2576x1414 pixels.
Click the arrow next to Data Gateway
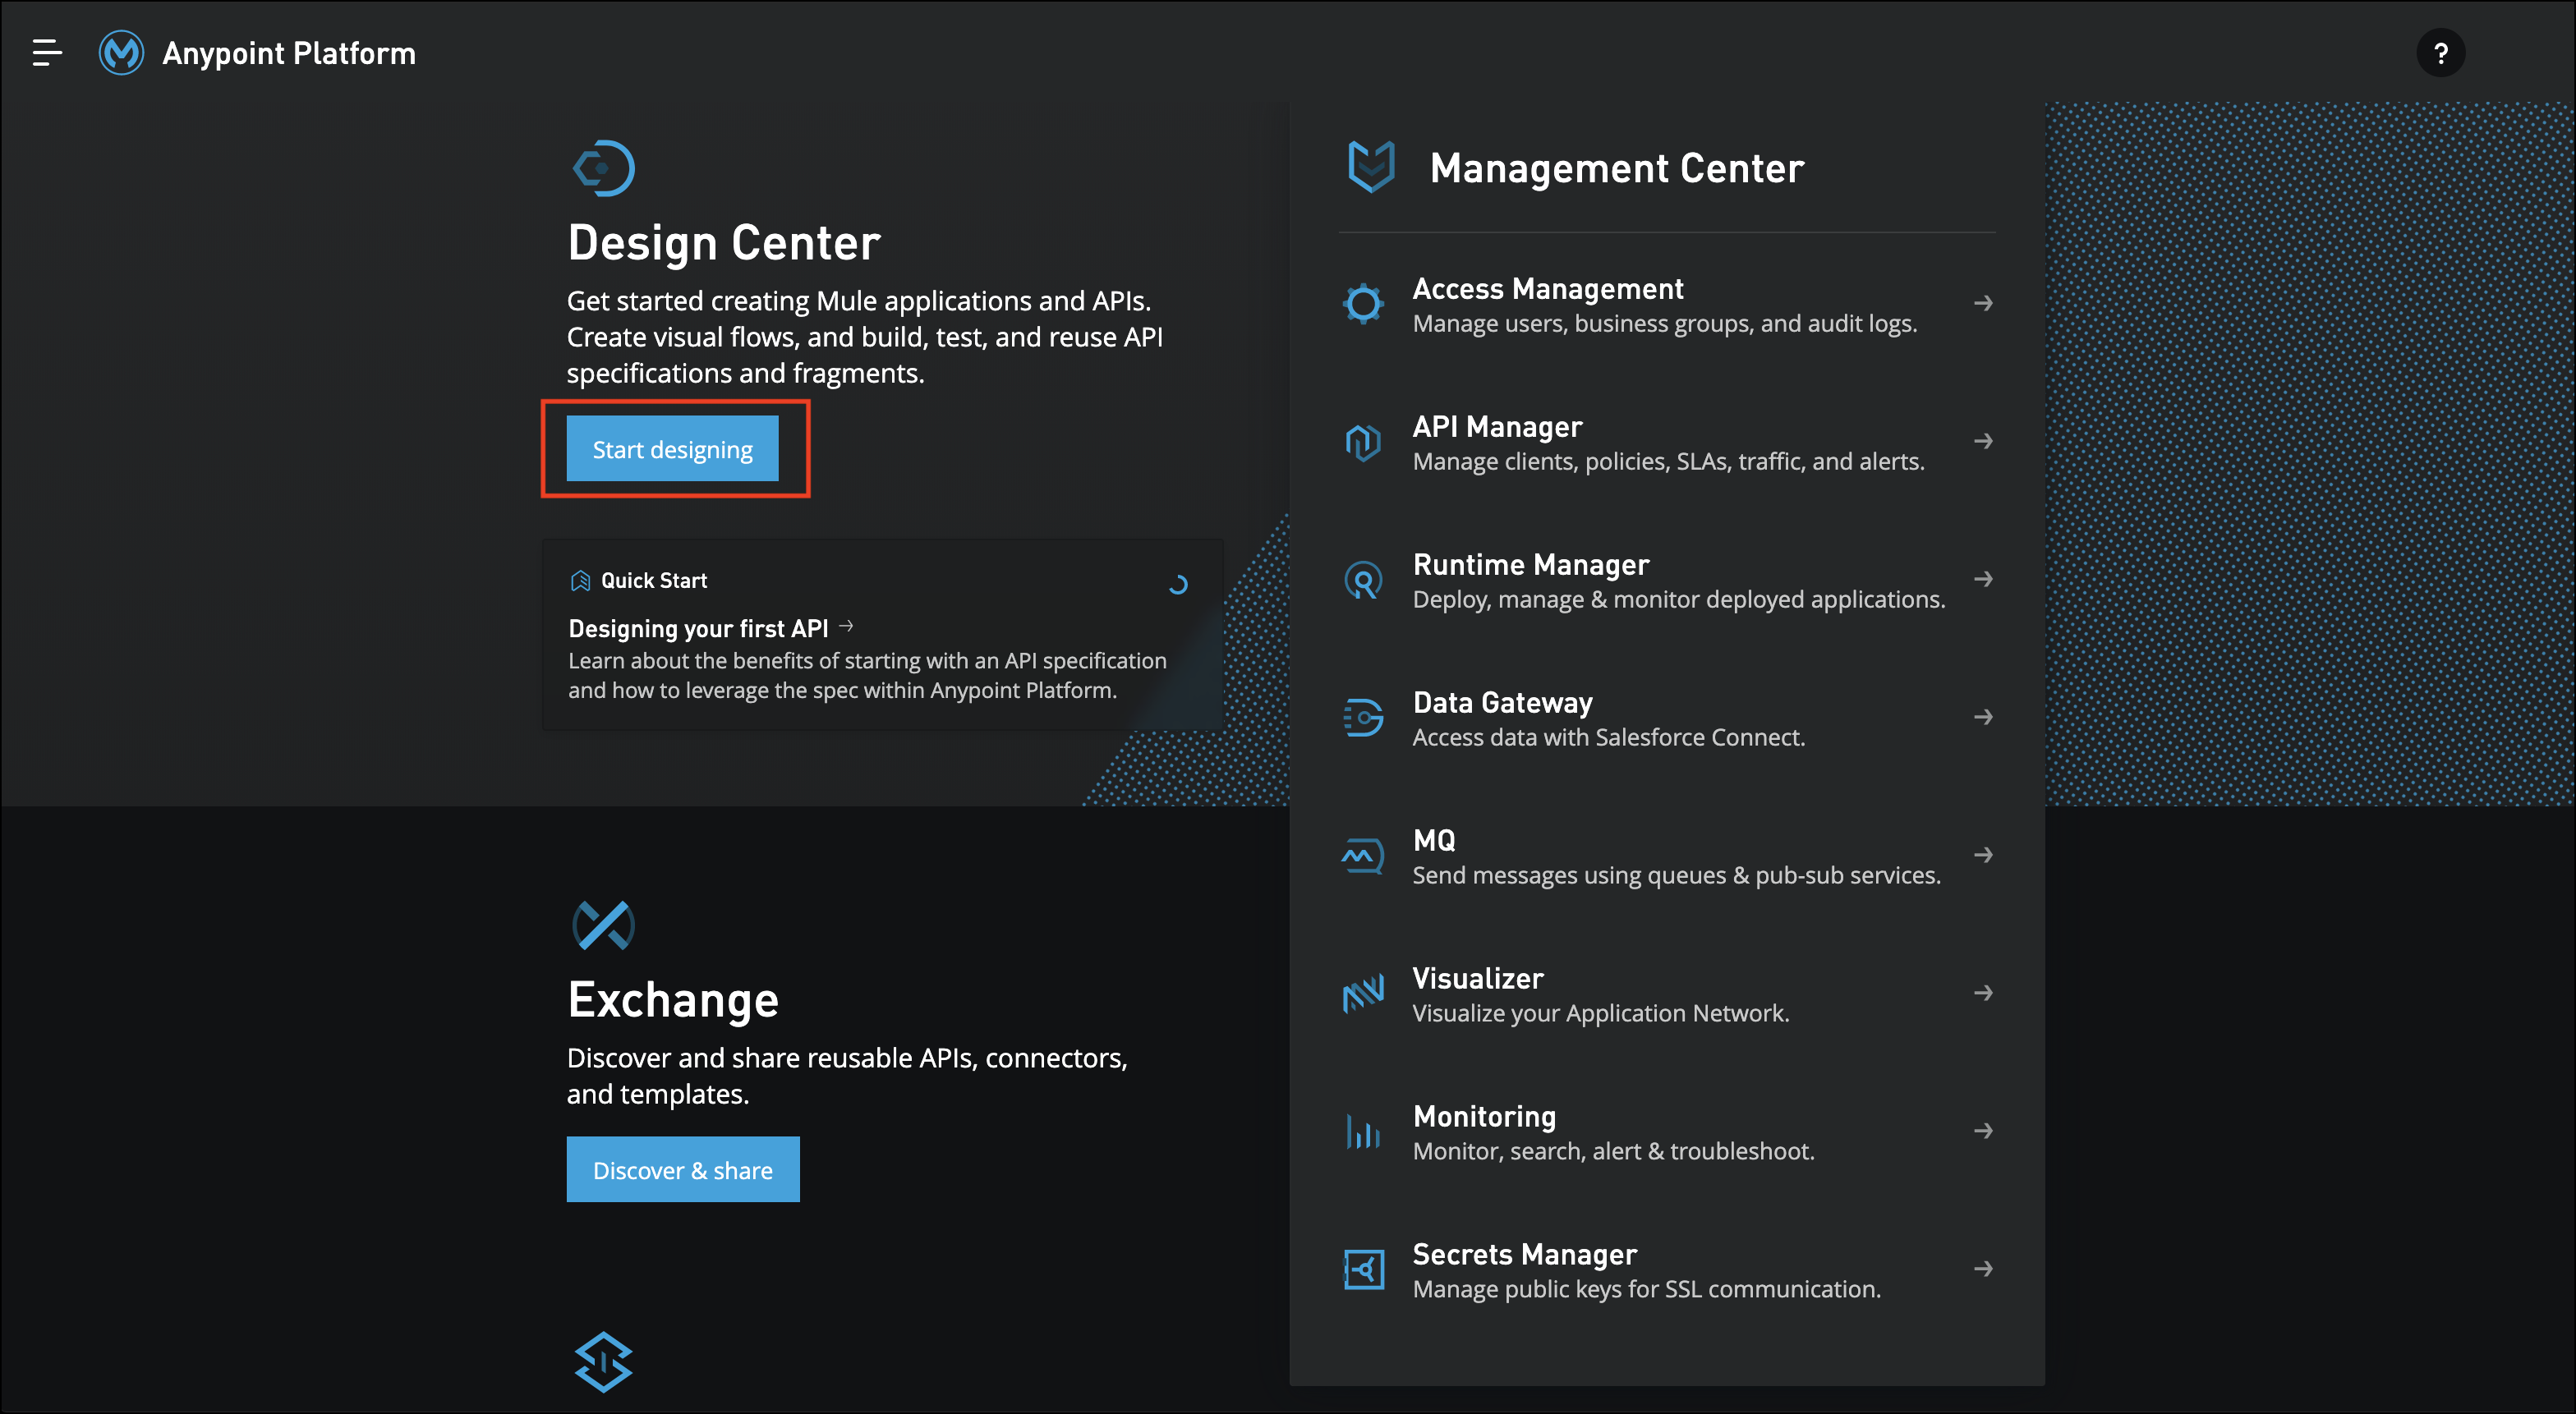click(x=1983, y=717)
